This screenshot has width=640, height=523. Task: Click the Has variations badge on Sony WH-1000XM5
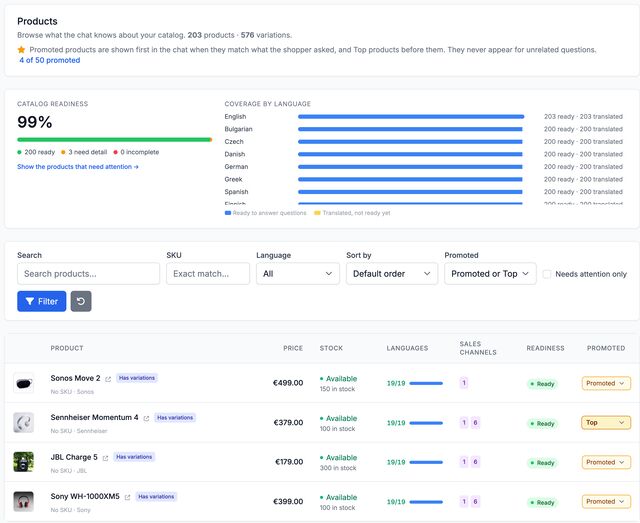tap(156, 496)
